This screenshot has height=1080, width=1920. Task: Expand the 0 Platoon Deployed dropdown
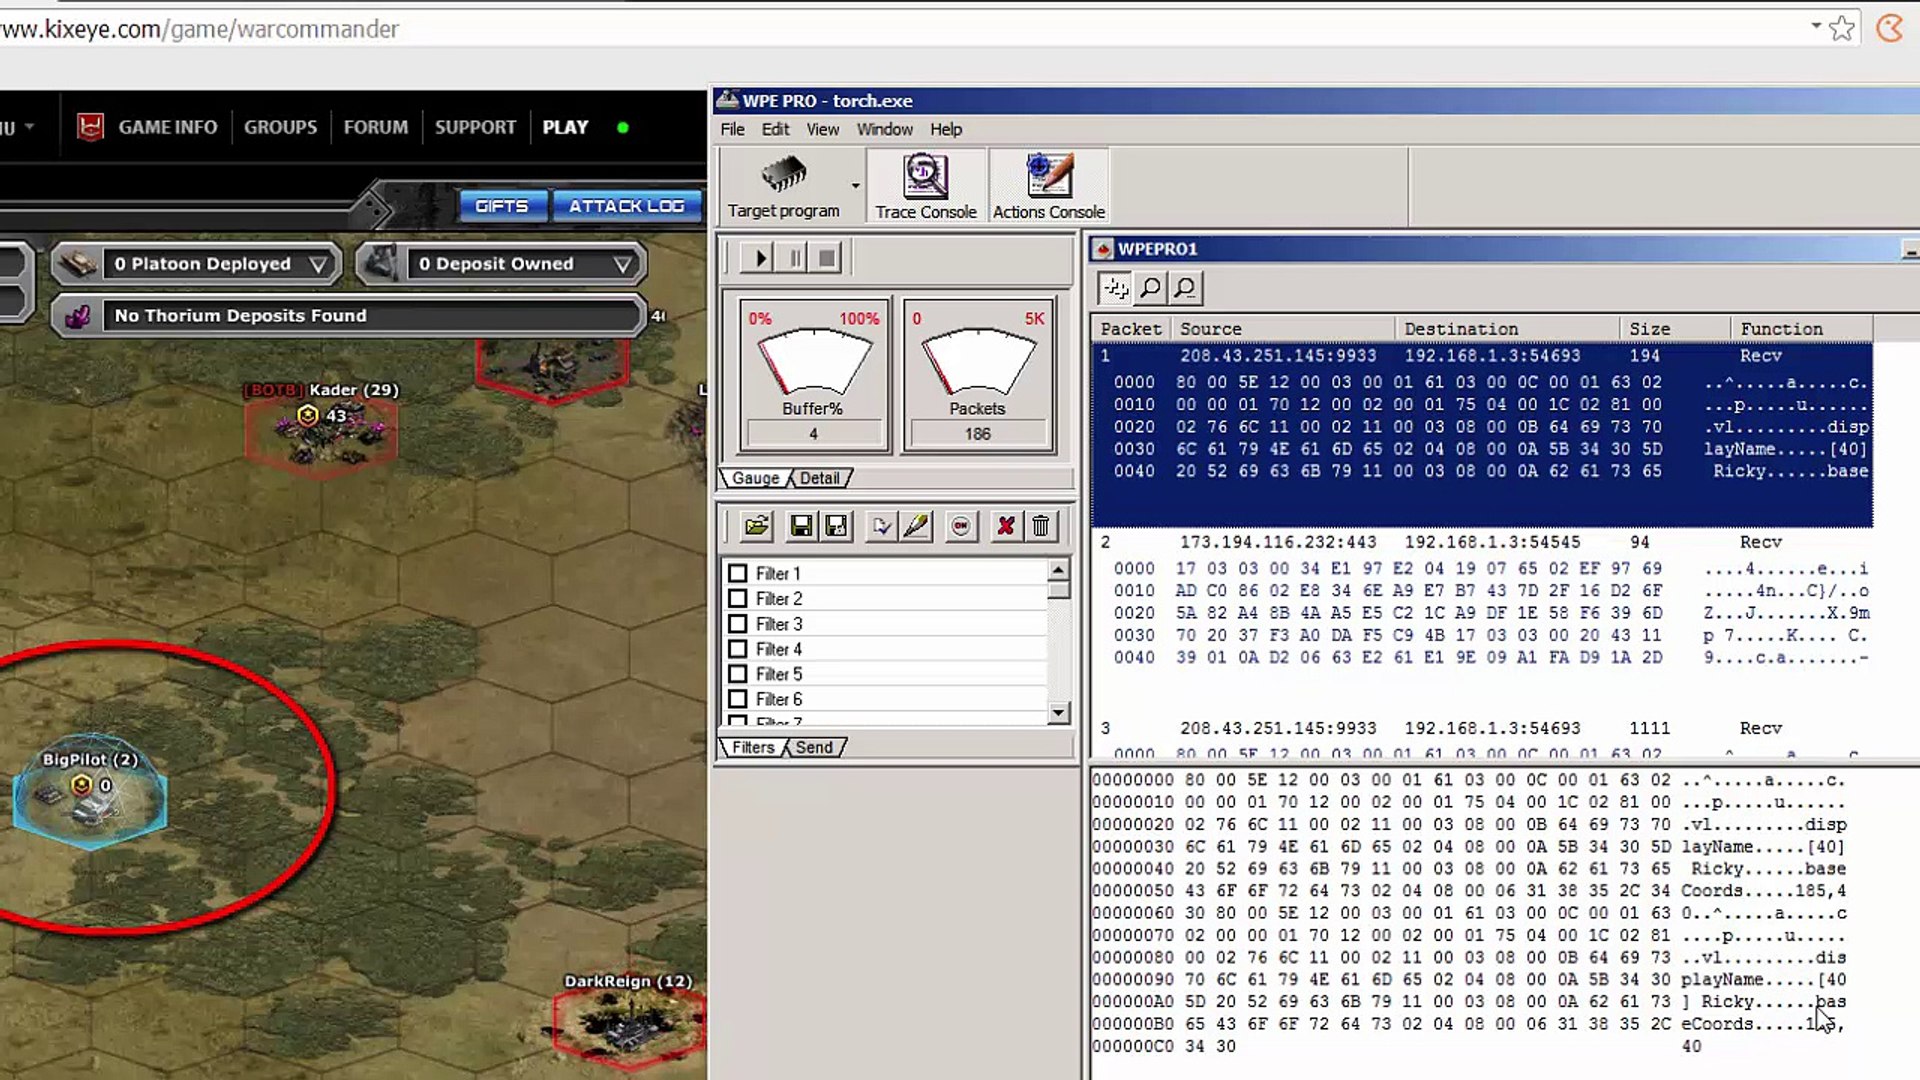tap(318, 264)
